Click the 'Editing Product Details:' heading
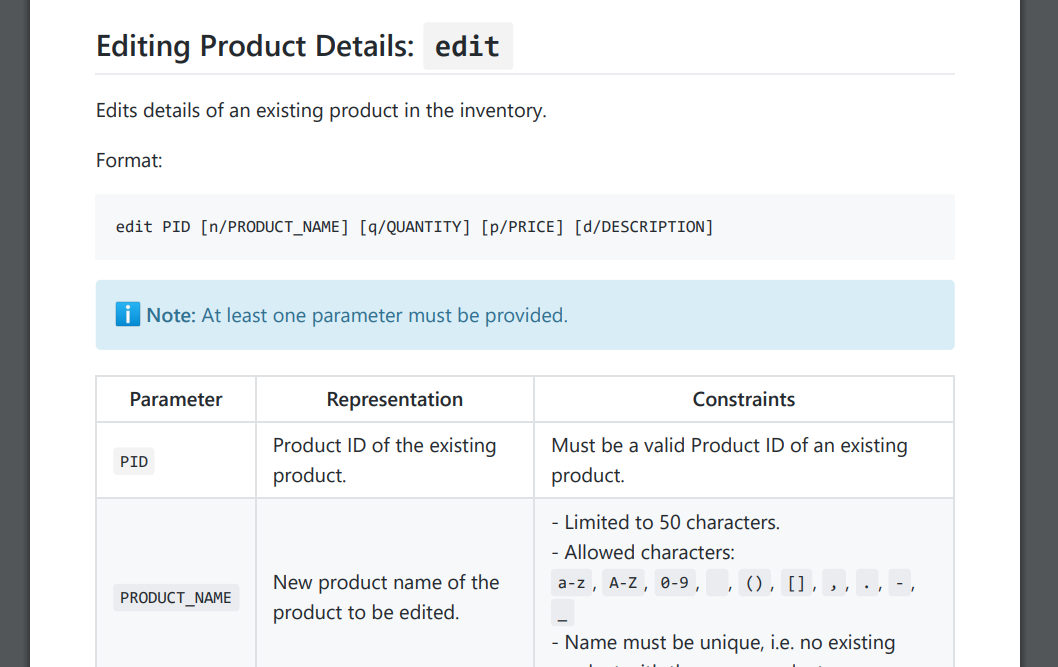 click(255, 46)
